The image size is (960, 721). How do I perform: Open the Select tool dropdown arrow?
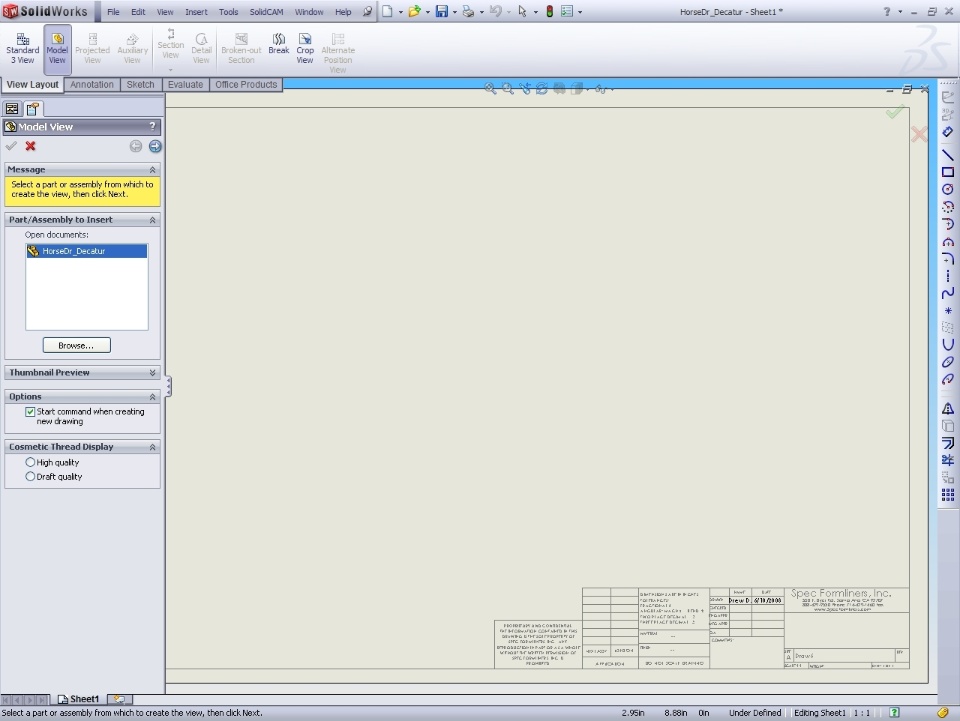point(535,12)
